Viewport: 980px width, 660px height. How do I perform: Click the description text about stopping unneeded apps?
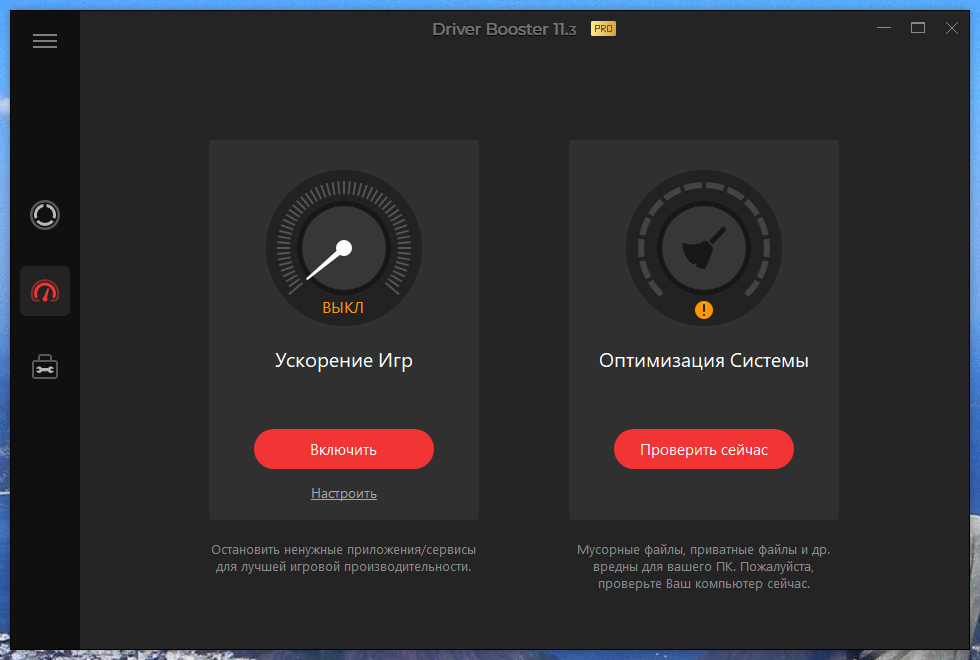344,558
